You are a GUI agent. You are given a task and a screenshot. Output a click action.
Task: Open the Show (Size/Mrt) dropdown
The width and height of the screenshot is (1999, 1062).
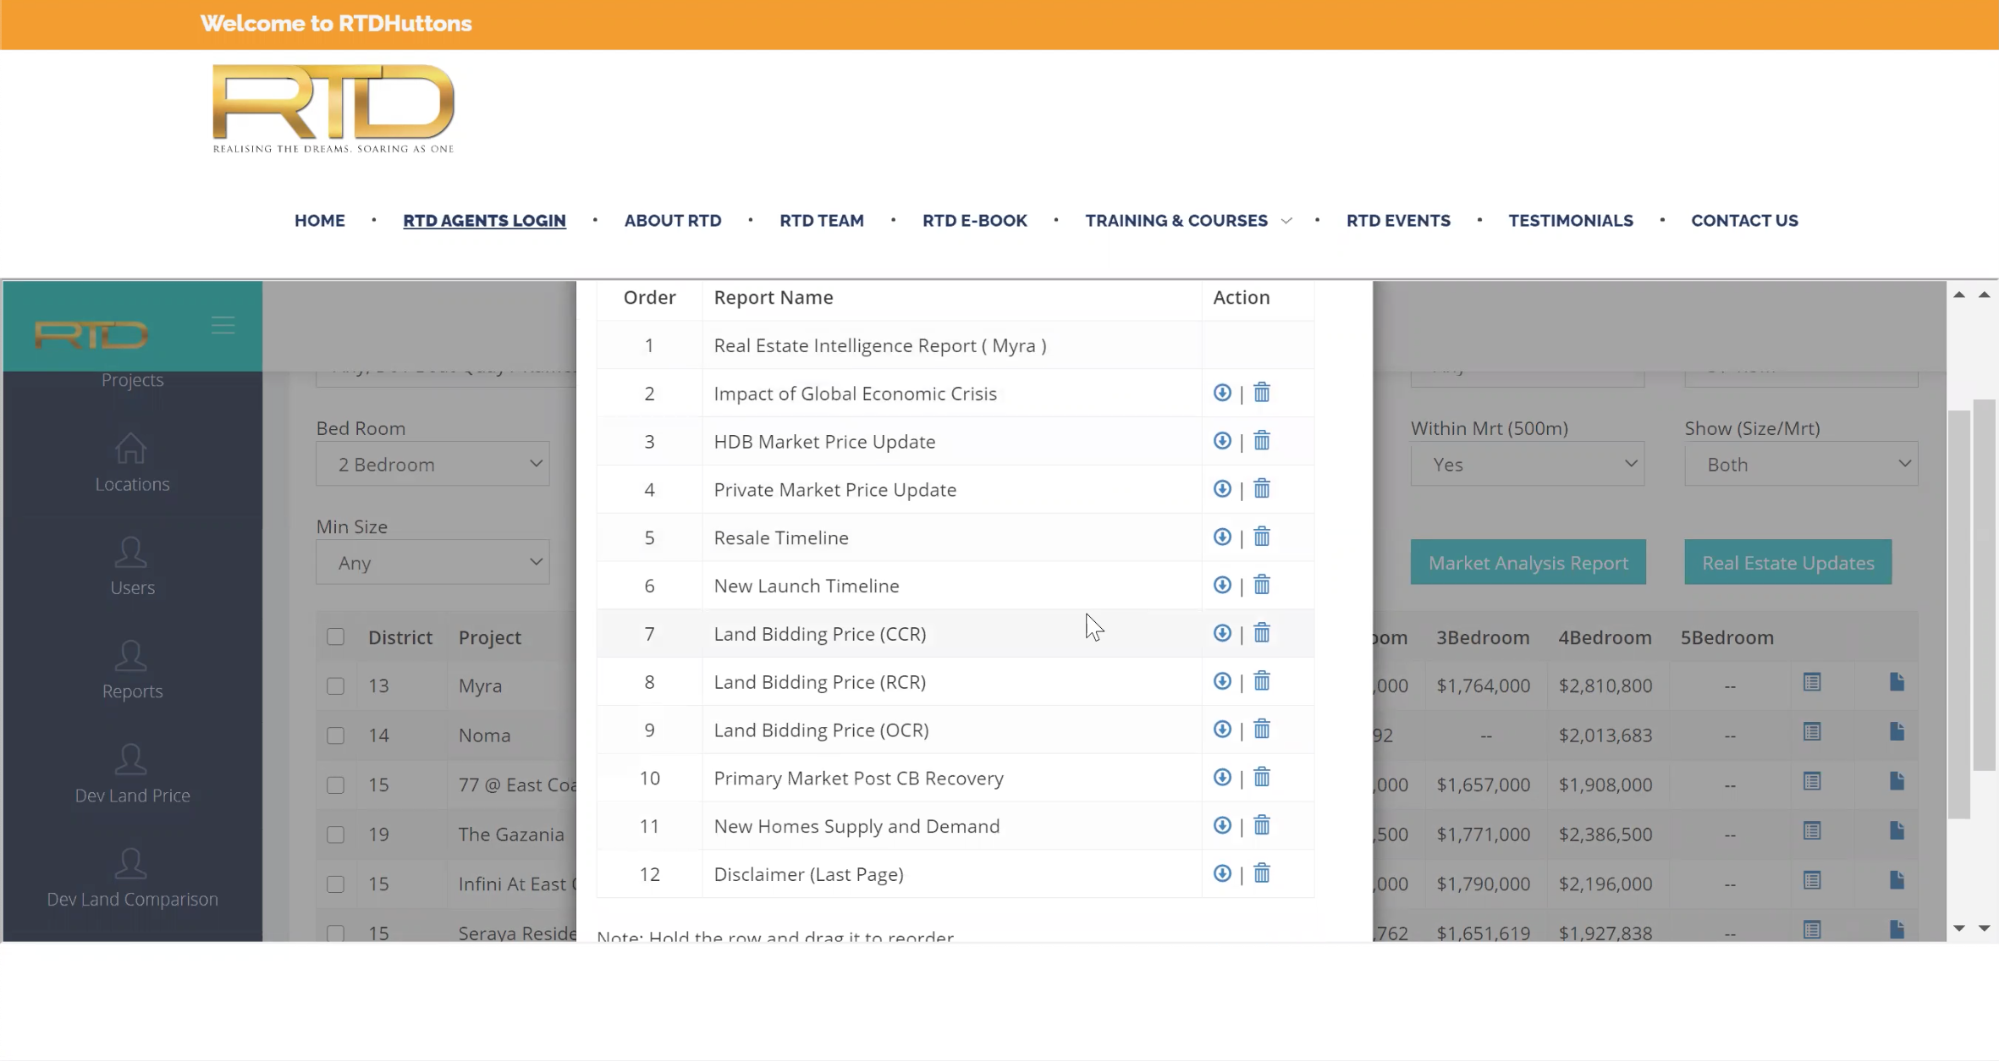[x=1801, y=464]
